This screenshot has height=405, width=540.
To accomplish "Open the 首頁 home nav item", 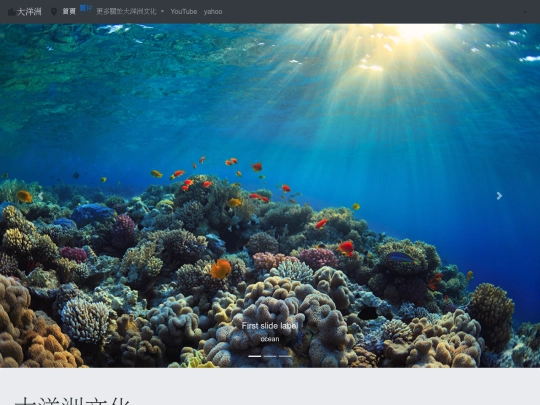I will pos(69,12).
